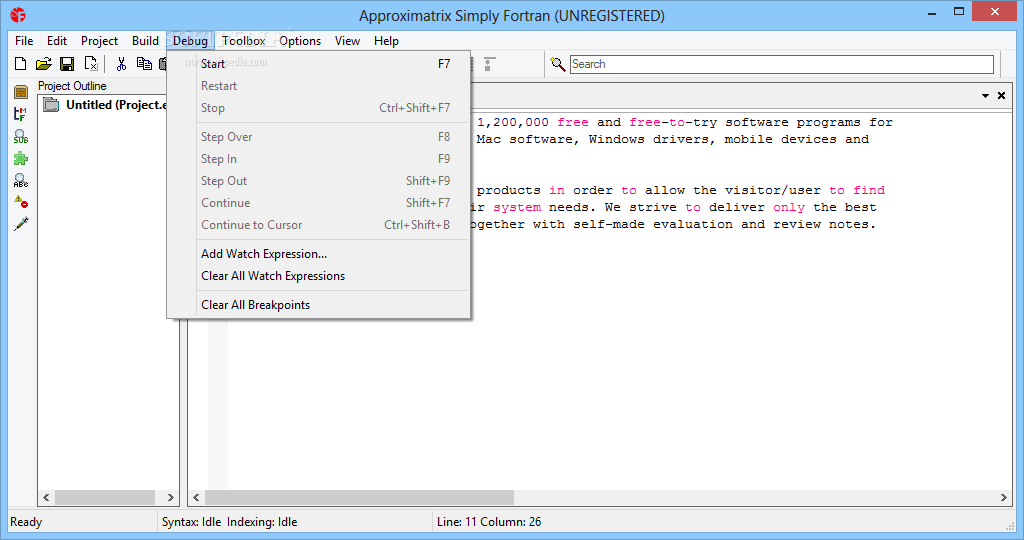Click the editor horizontal scrollbar right arrow

(x=1004, y=498)
